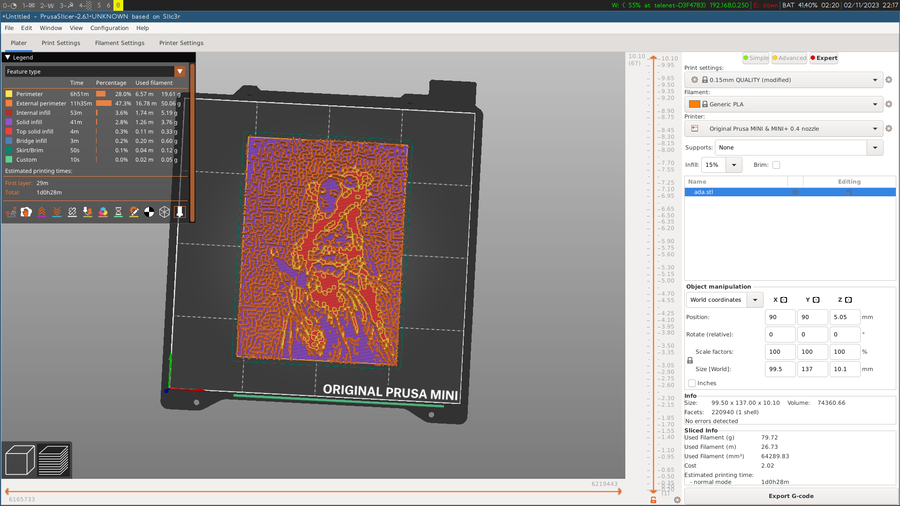
Task: Toggle ada.stl visibility eye icon
Action: (795, 192)
